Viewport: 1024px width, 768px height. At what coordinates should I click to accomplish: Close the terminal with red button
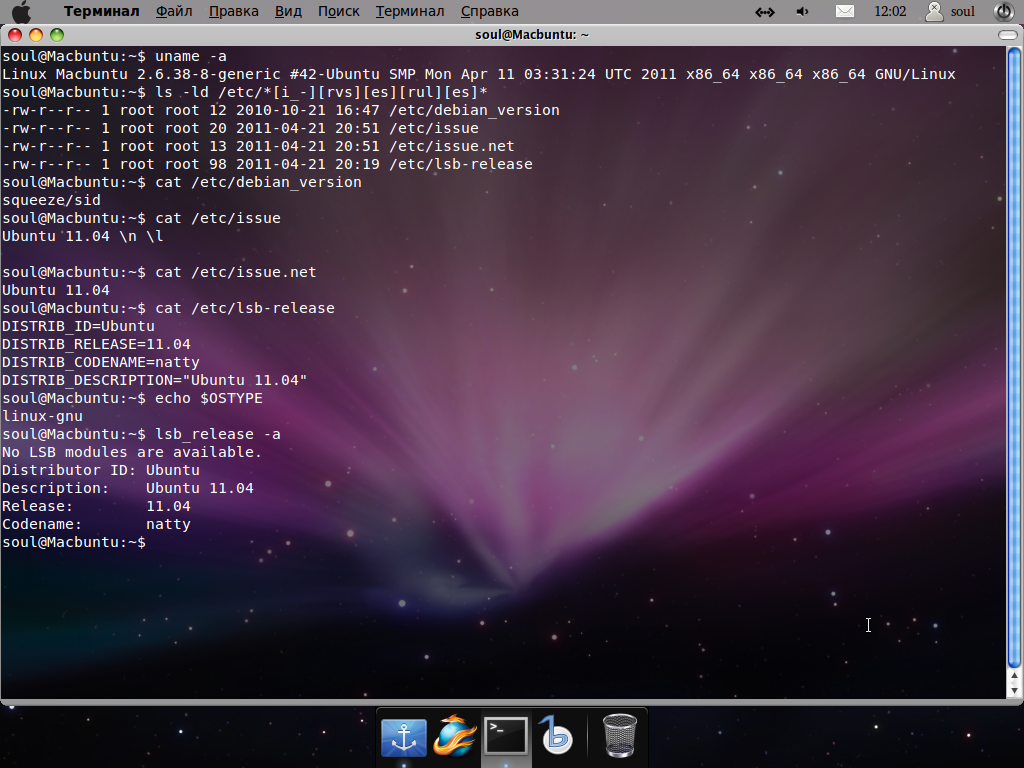[15, 35]
